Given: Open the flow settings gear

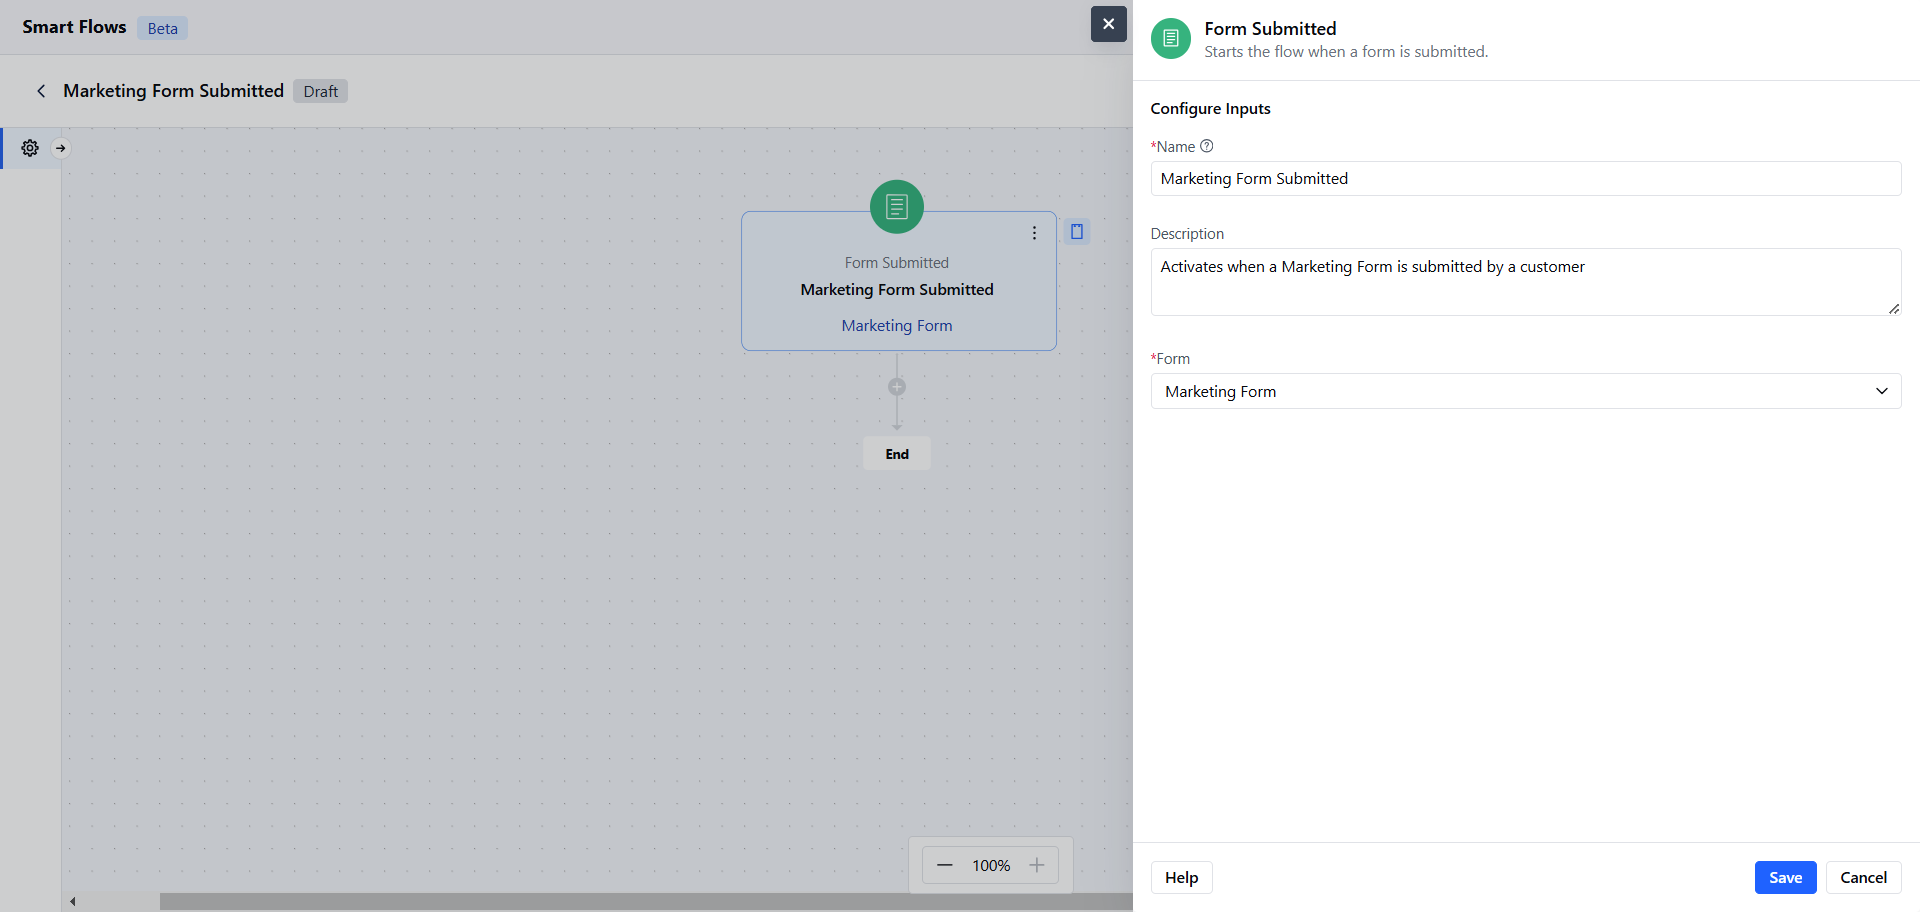Looking at the screenshot, I should pos(30,148).
